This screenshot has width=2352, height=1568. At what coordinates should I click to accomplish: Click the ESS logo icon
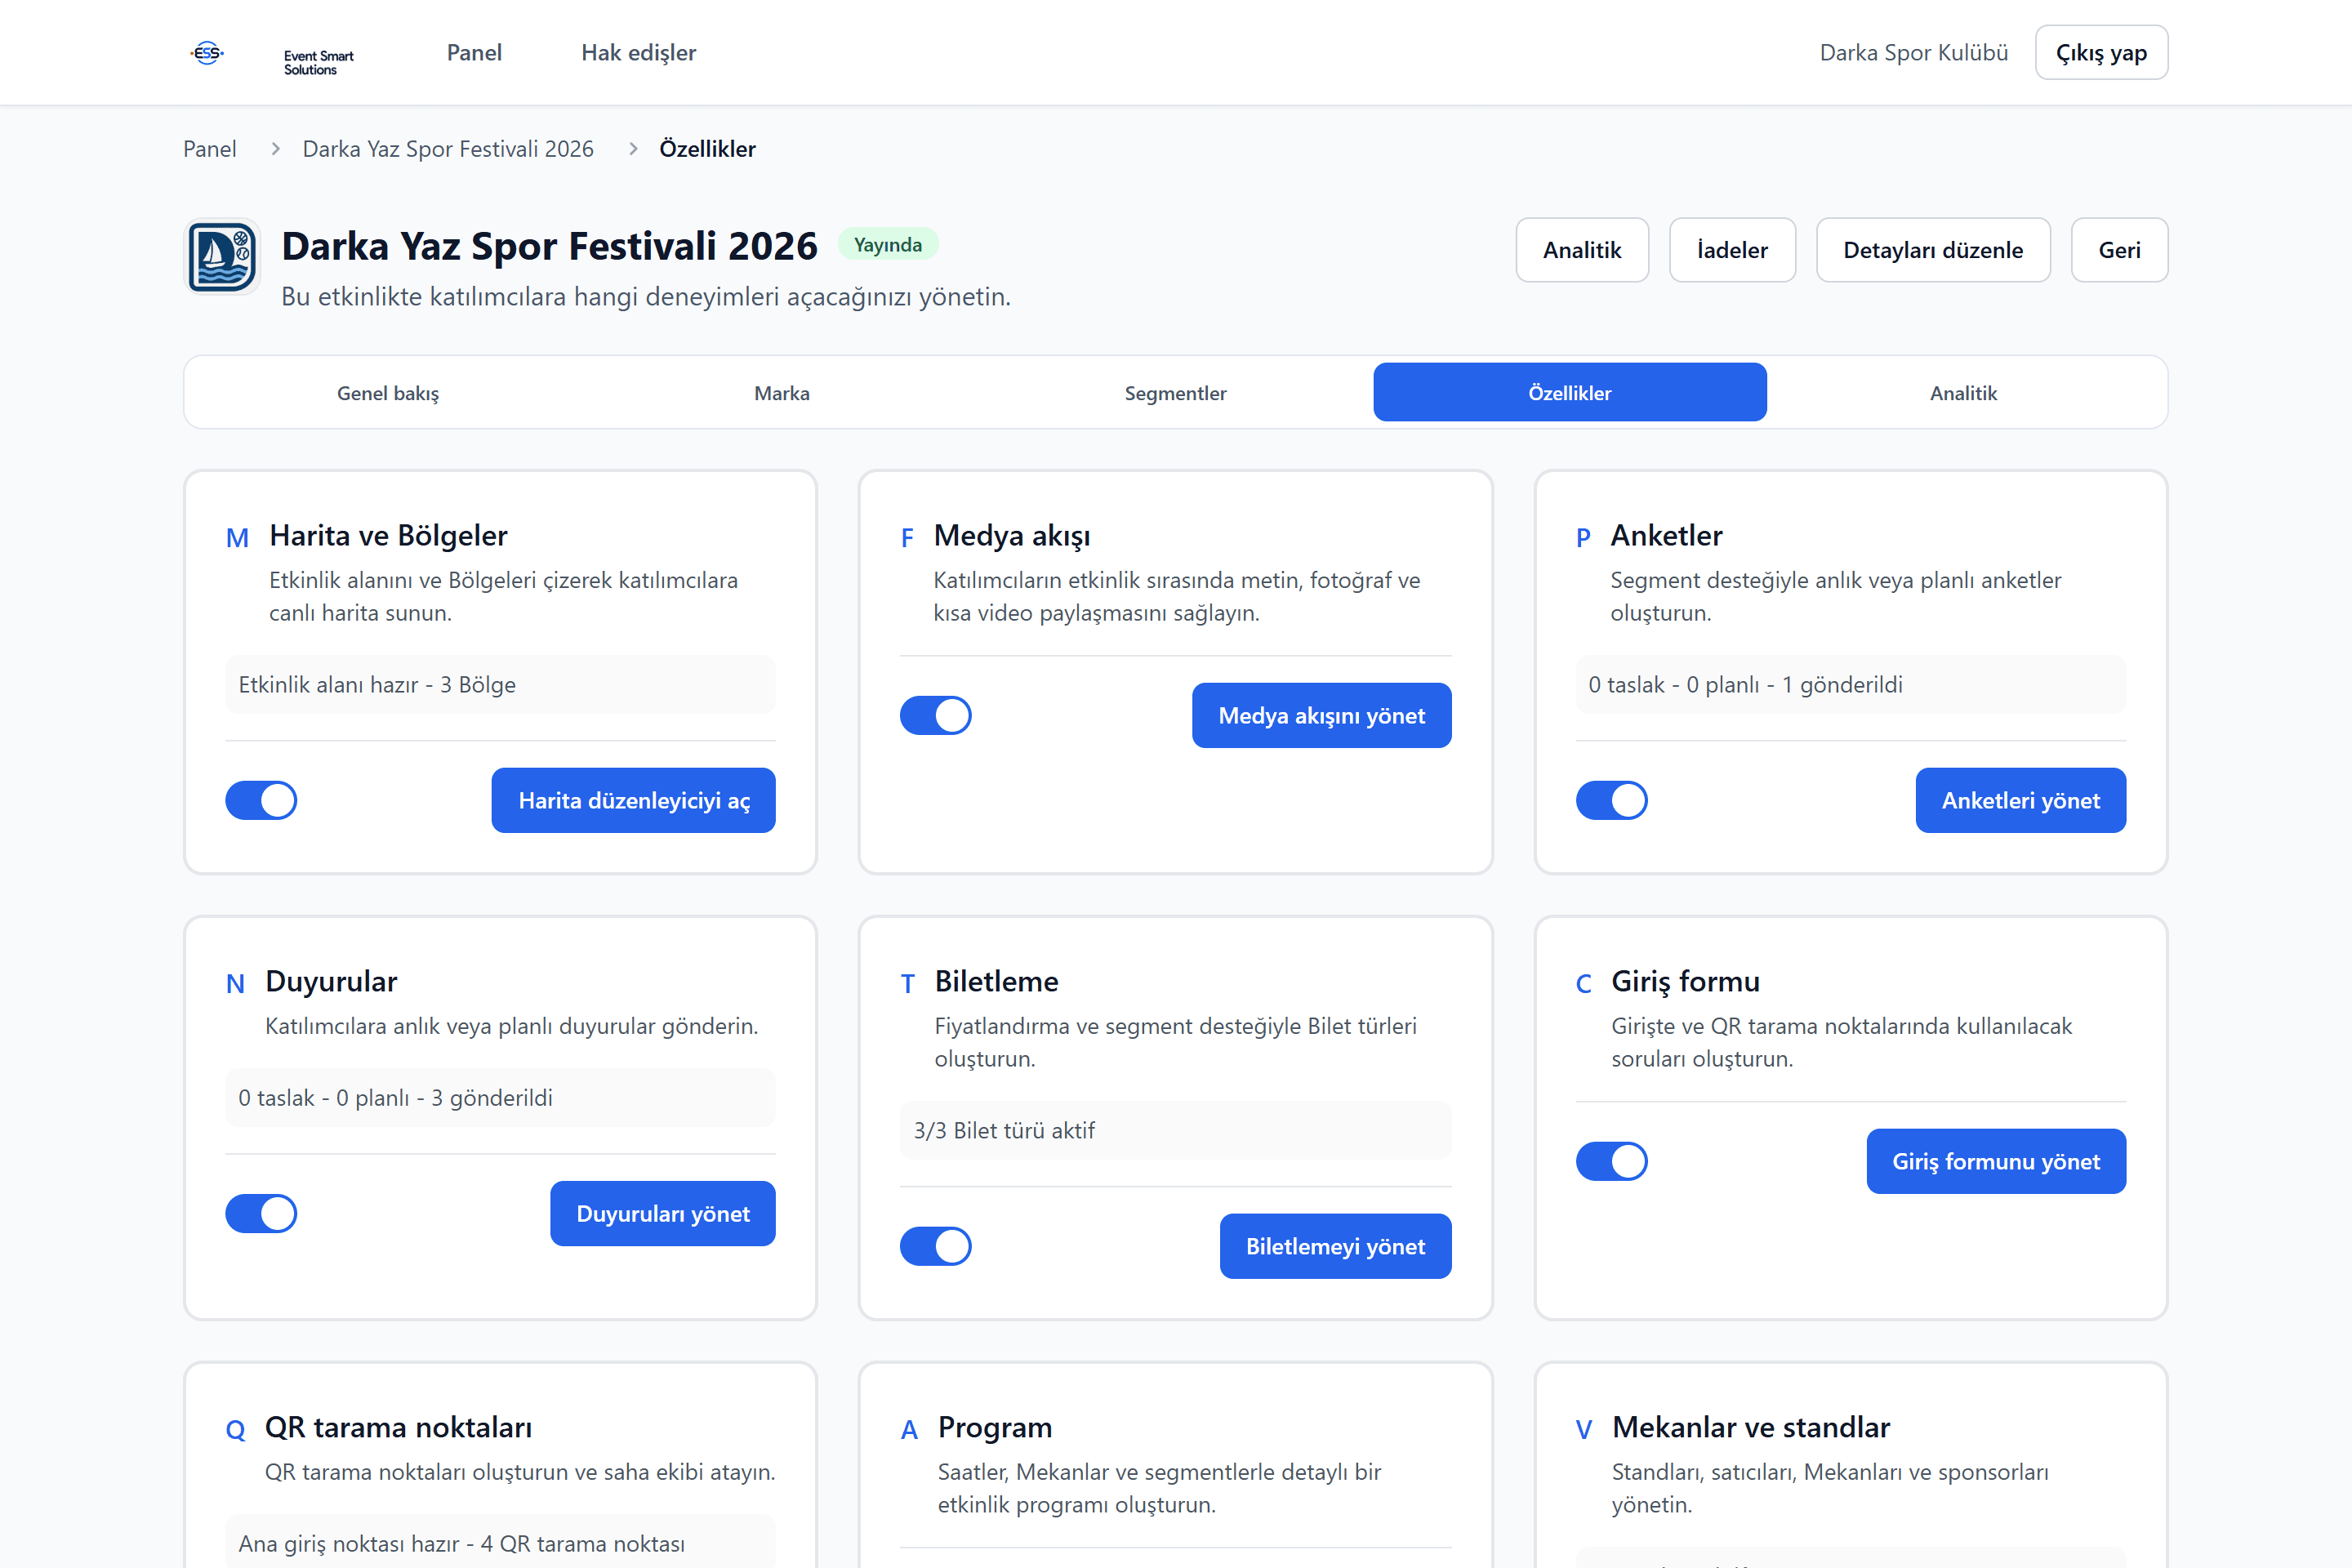tap(207, 53)
